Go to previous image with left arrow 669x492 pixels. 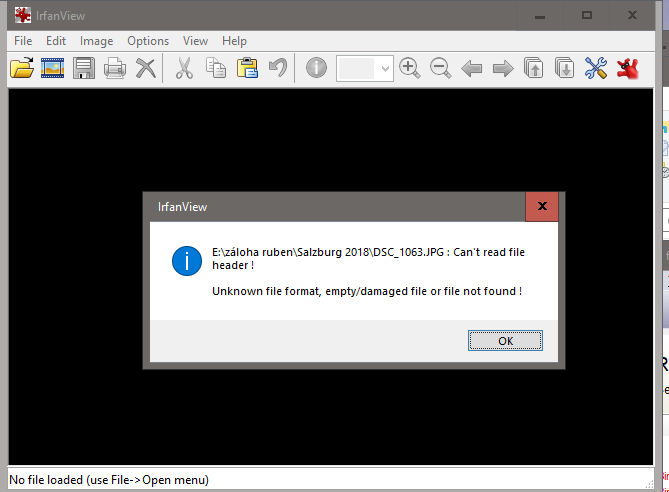(x=472, y=68)
